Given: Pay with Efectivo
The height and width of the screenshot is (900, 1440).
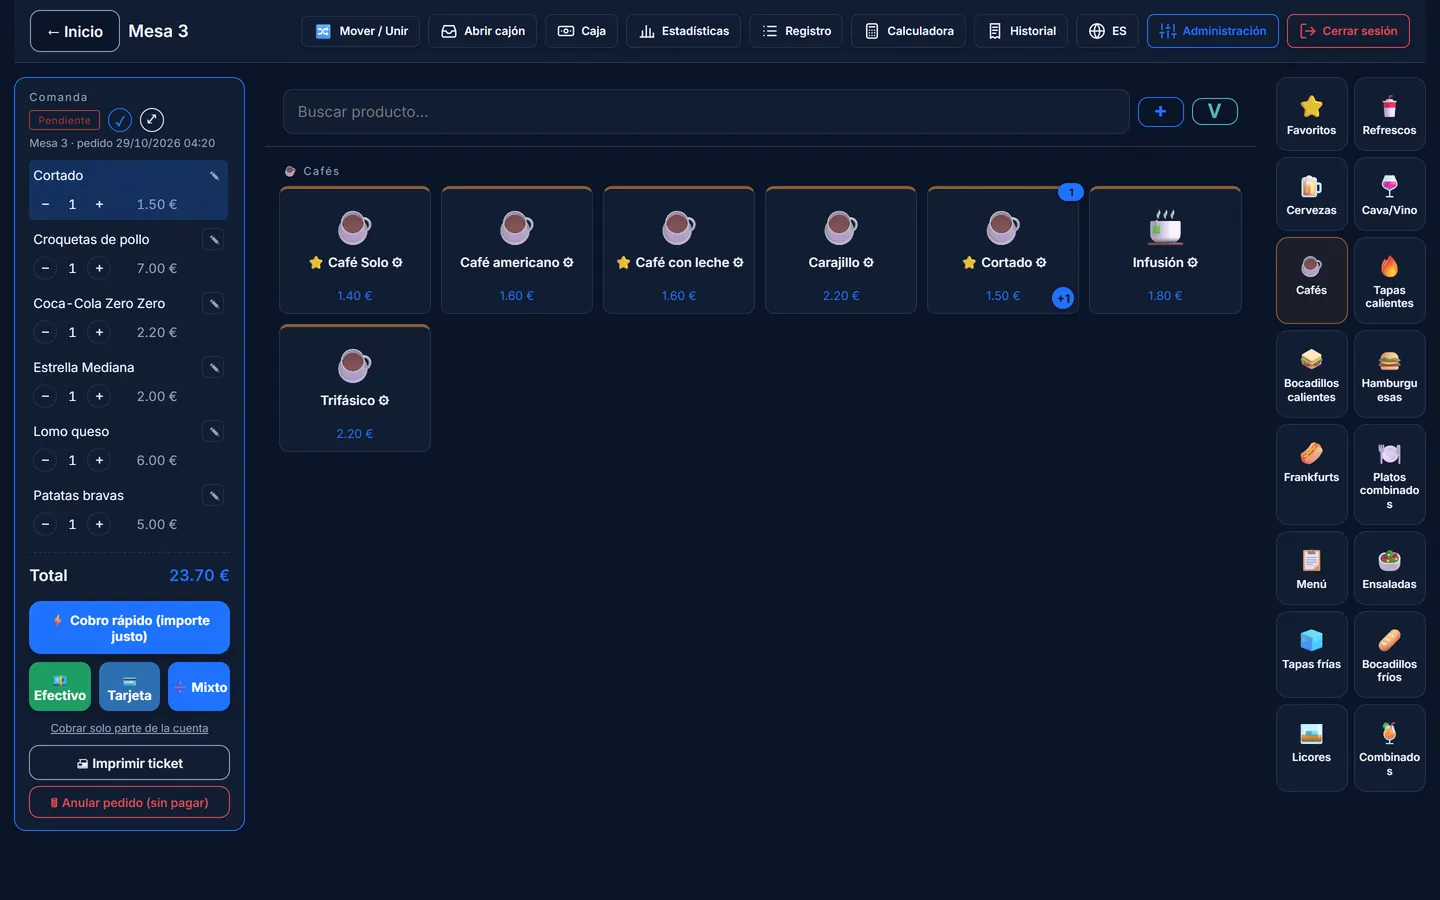Looking at the screenshot, I should tap(60, 687).
